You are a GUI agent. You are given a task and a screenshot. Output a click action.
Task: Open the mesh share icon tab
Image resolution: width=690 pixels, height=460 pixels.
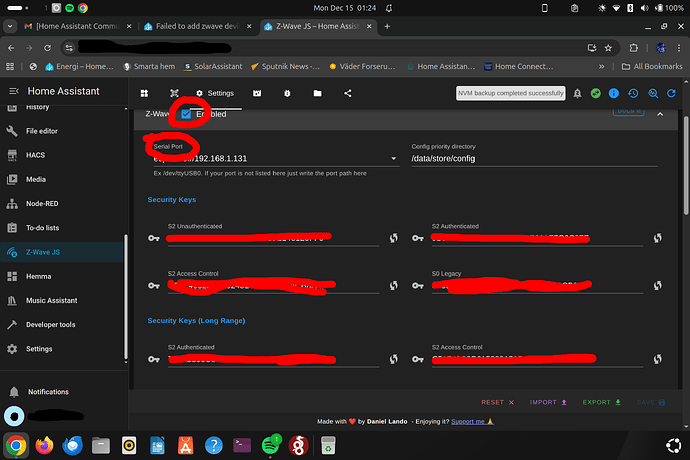coord(348,93)
